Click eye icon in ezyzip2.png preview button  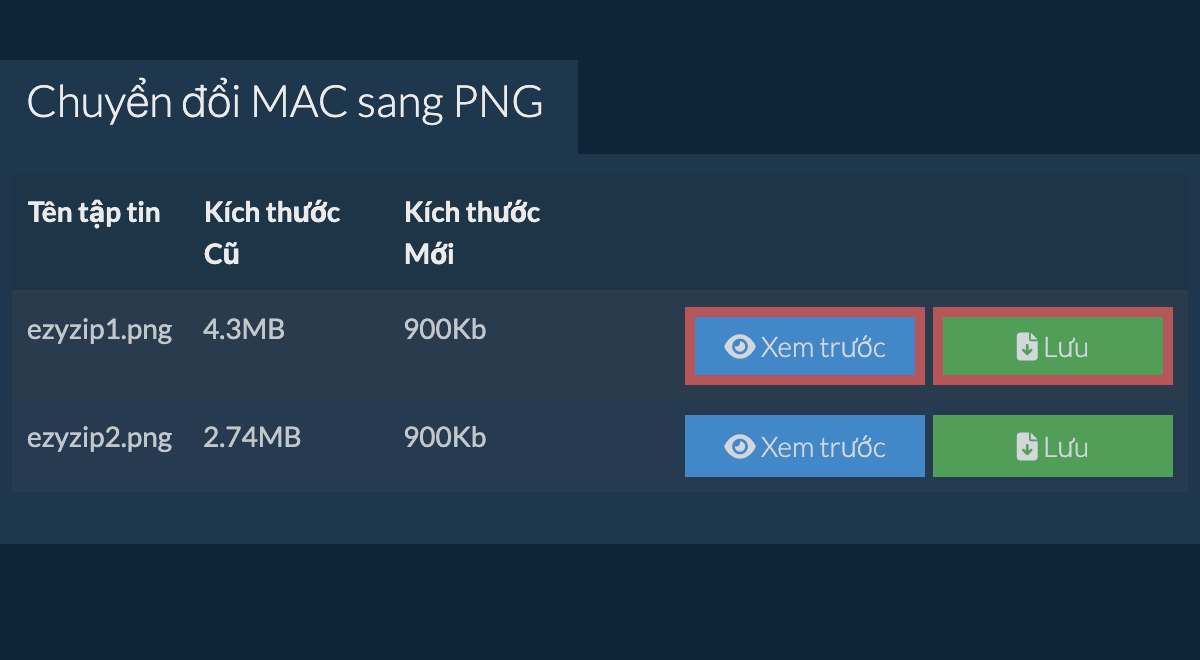click(x=739, y=446)
